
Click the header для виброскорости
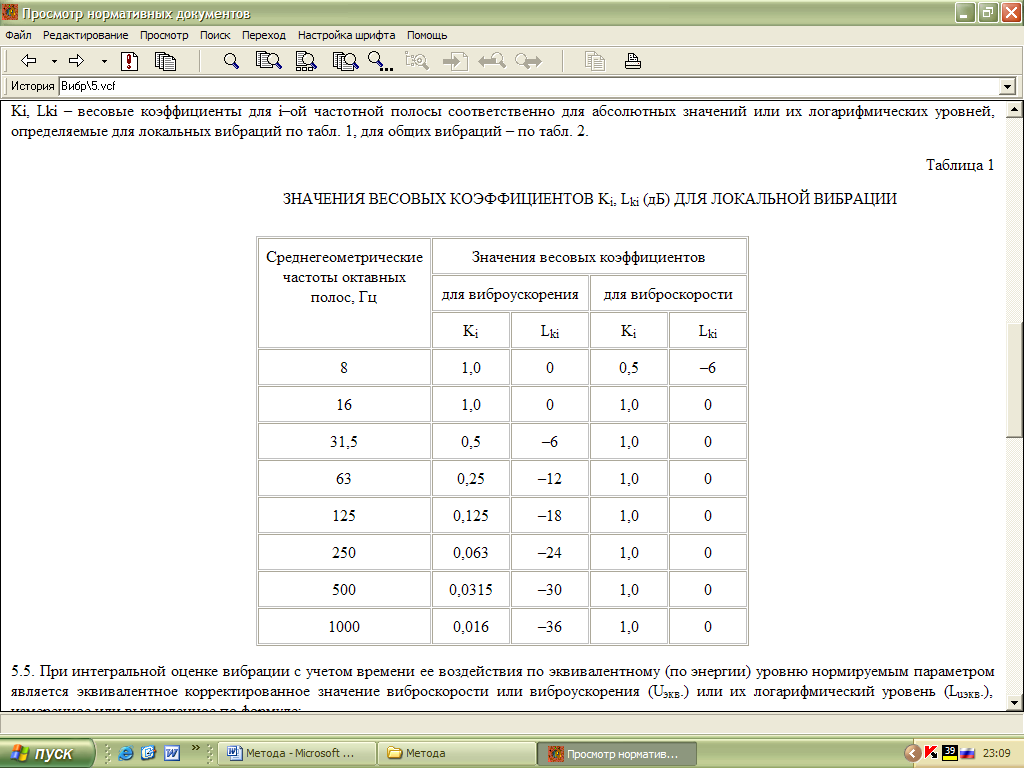pos(668,295)
